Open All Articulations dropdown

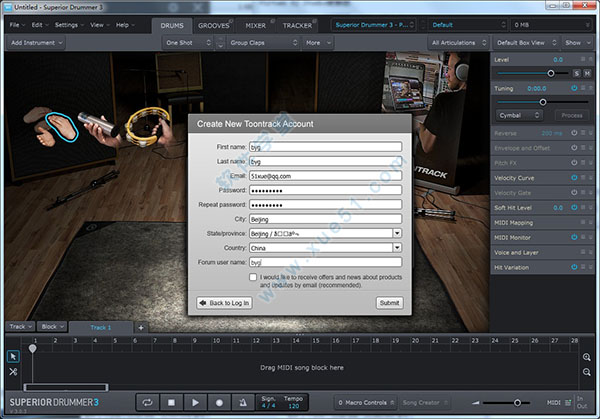(x=458, y=43)
